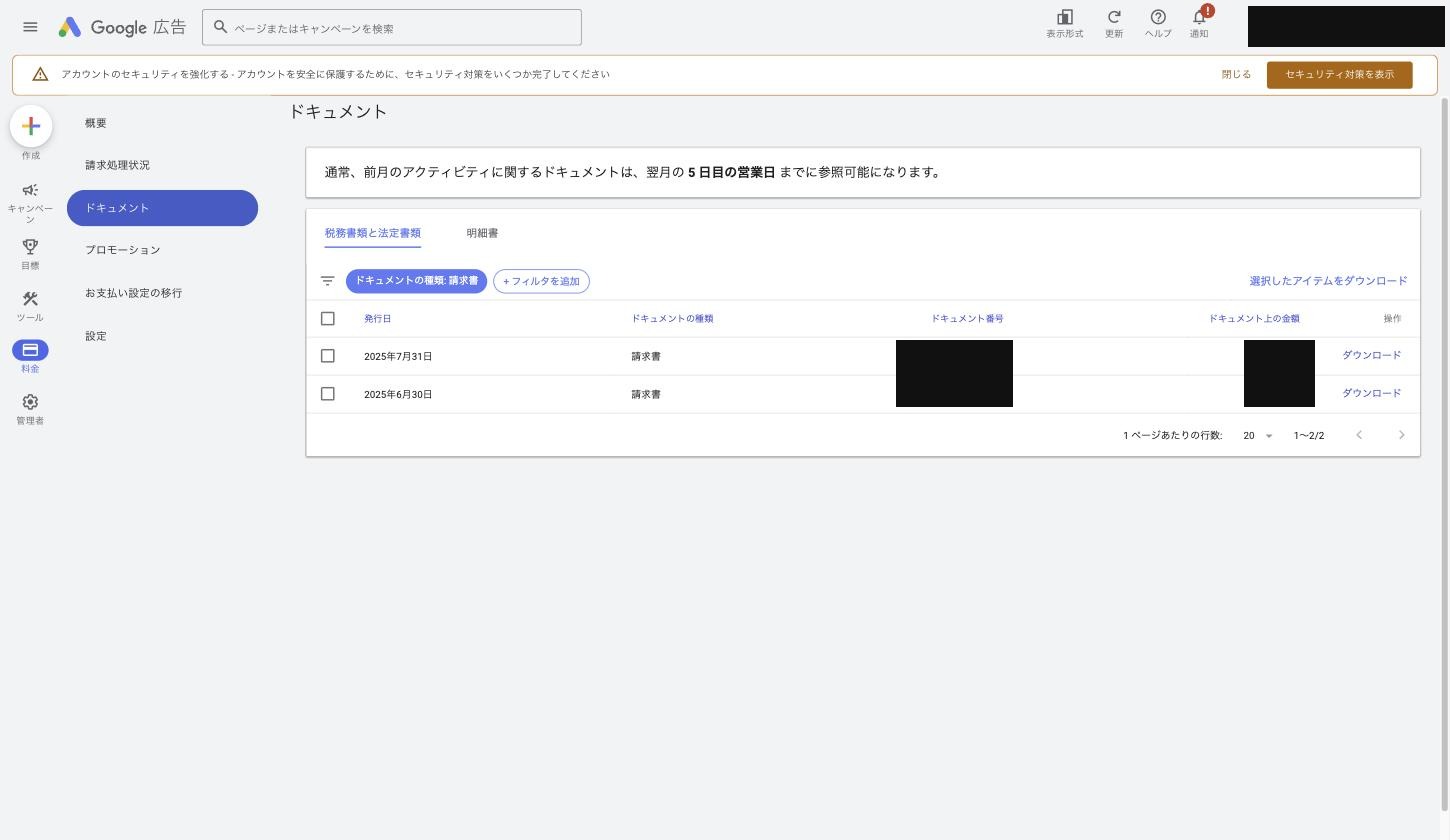Sort by ドキュメント番号 column header
The width and height of the screenshot is (1450, 840).
click(x=967, y=319)
